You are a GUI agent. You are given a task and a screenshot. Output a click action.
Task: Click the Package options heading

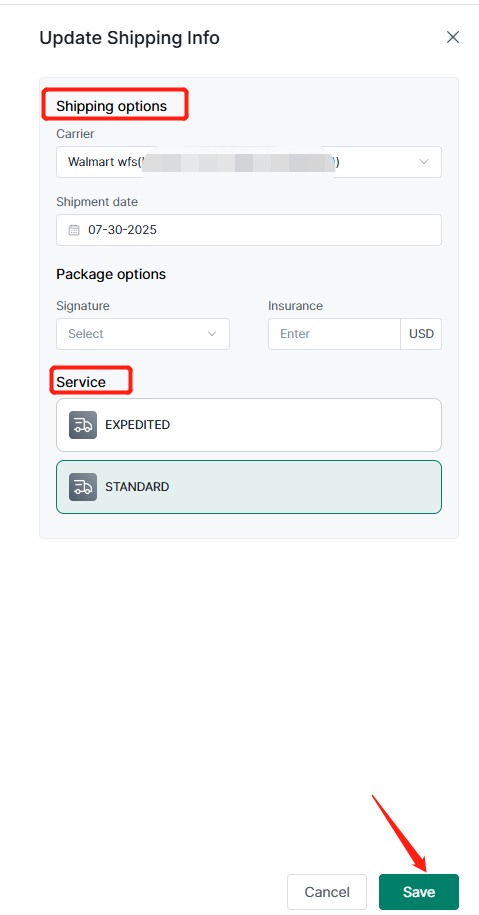pos(111,274)
